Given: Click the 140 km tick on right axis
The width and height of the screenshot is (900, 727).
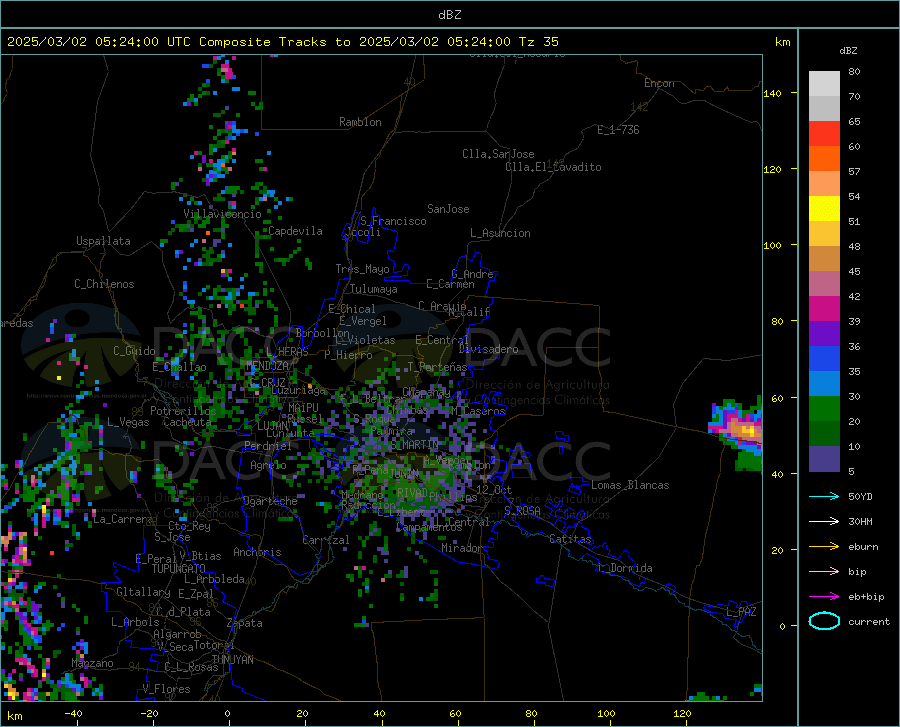Looking at the screenshot, I should (x=773, y=93).
